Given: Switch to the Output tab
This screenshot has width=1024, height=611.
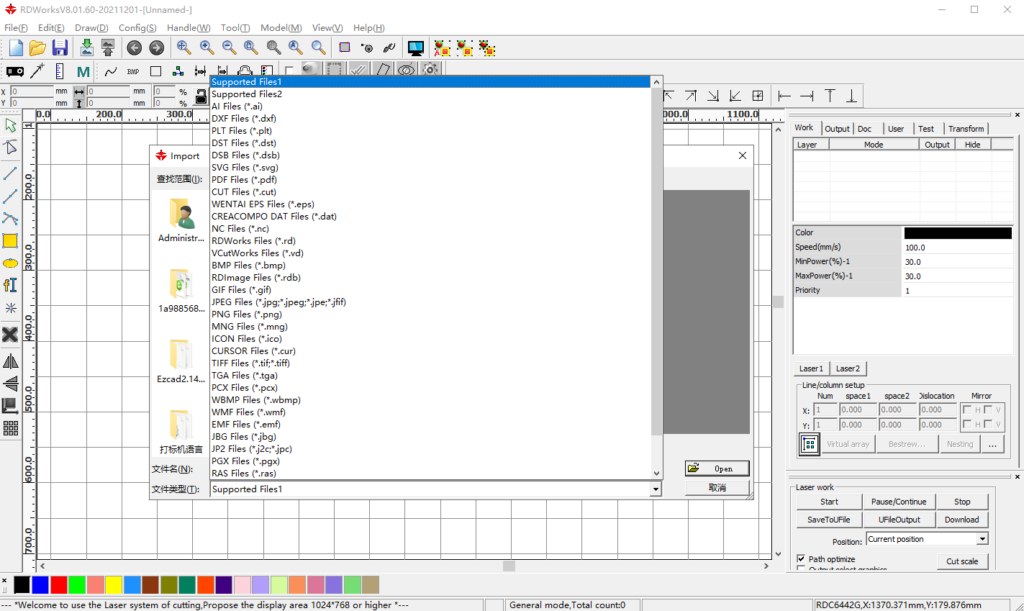Looking at the screenshot, I should tap(837, 129).
